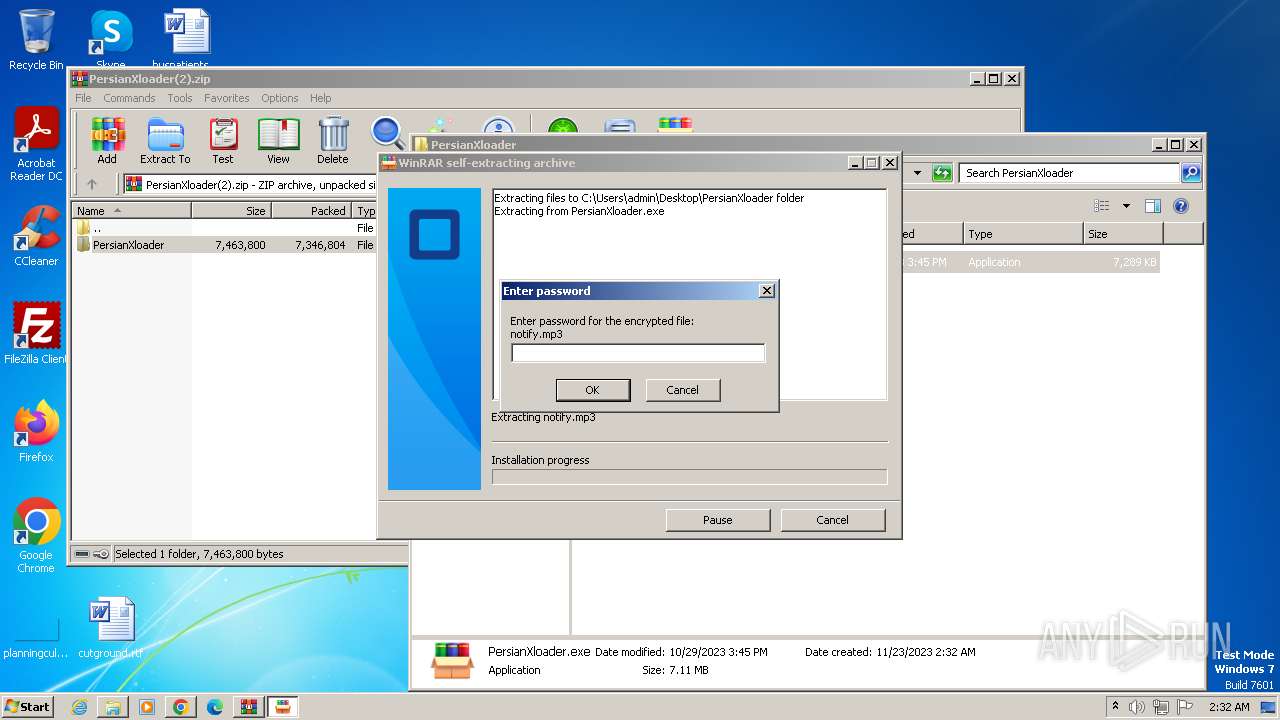Click the Explorer help question mark icon

tap(1181, 206)
